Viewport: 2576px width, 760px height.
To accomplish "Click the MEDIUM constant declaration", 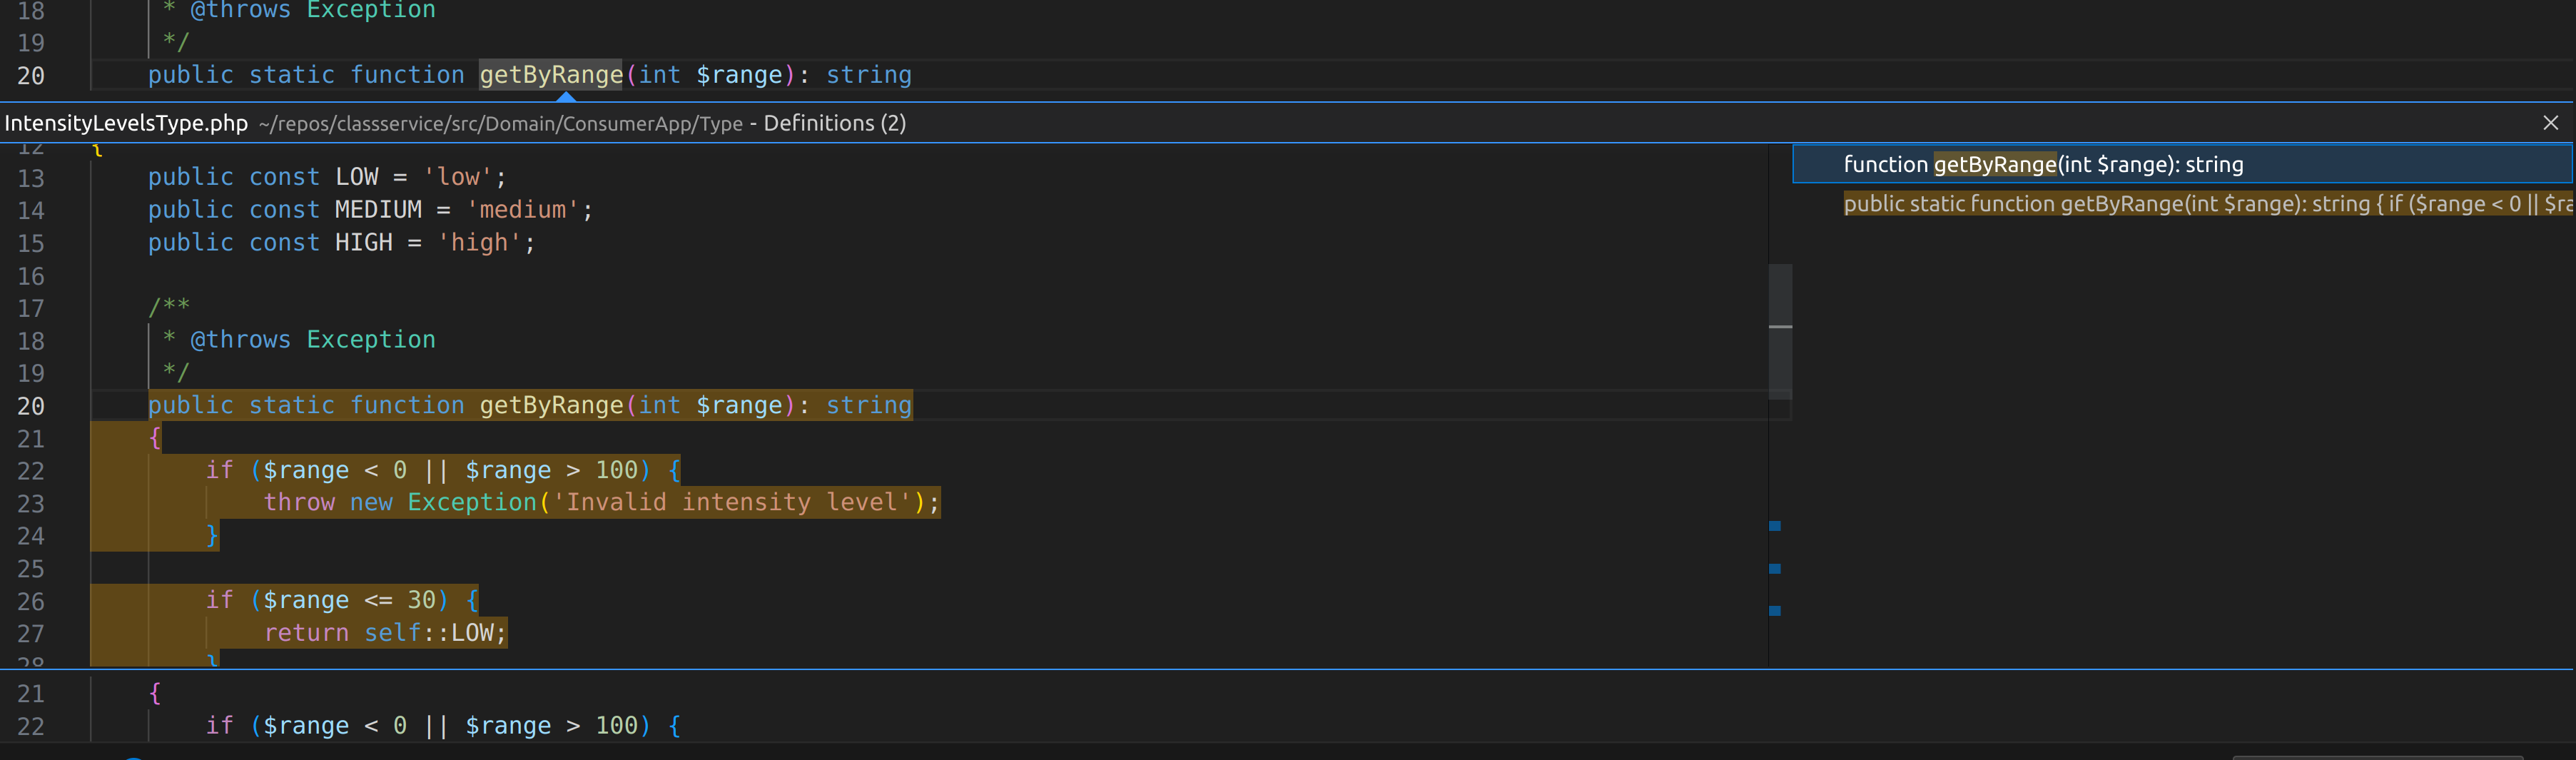I will pos(378,209).
